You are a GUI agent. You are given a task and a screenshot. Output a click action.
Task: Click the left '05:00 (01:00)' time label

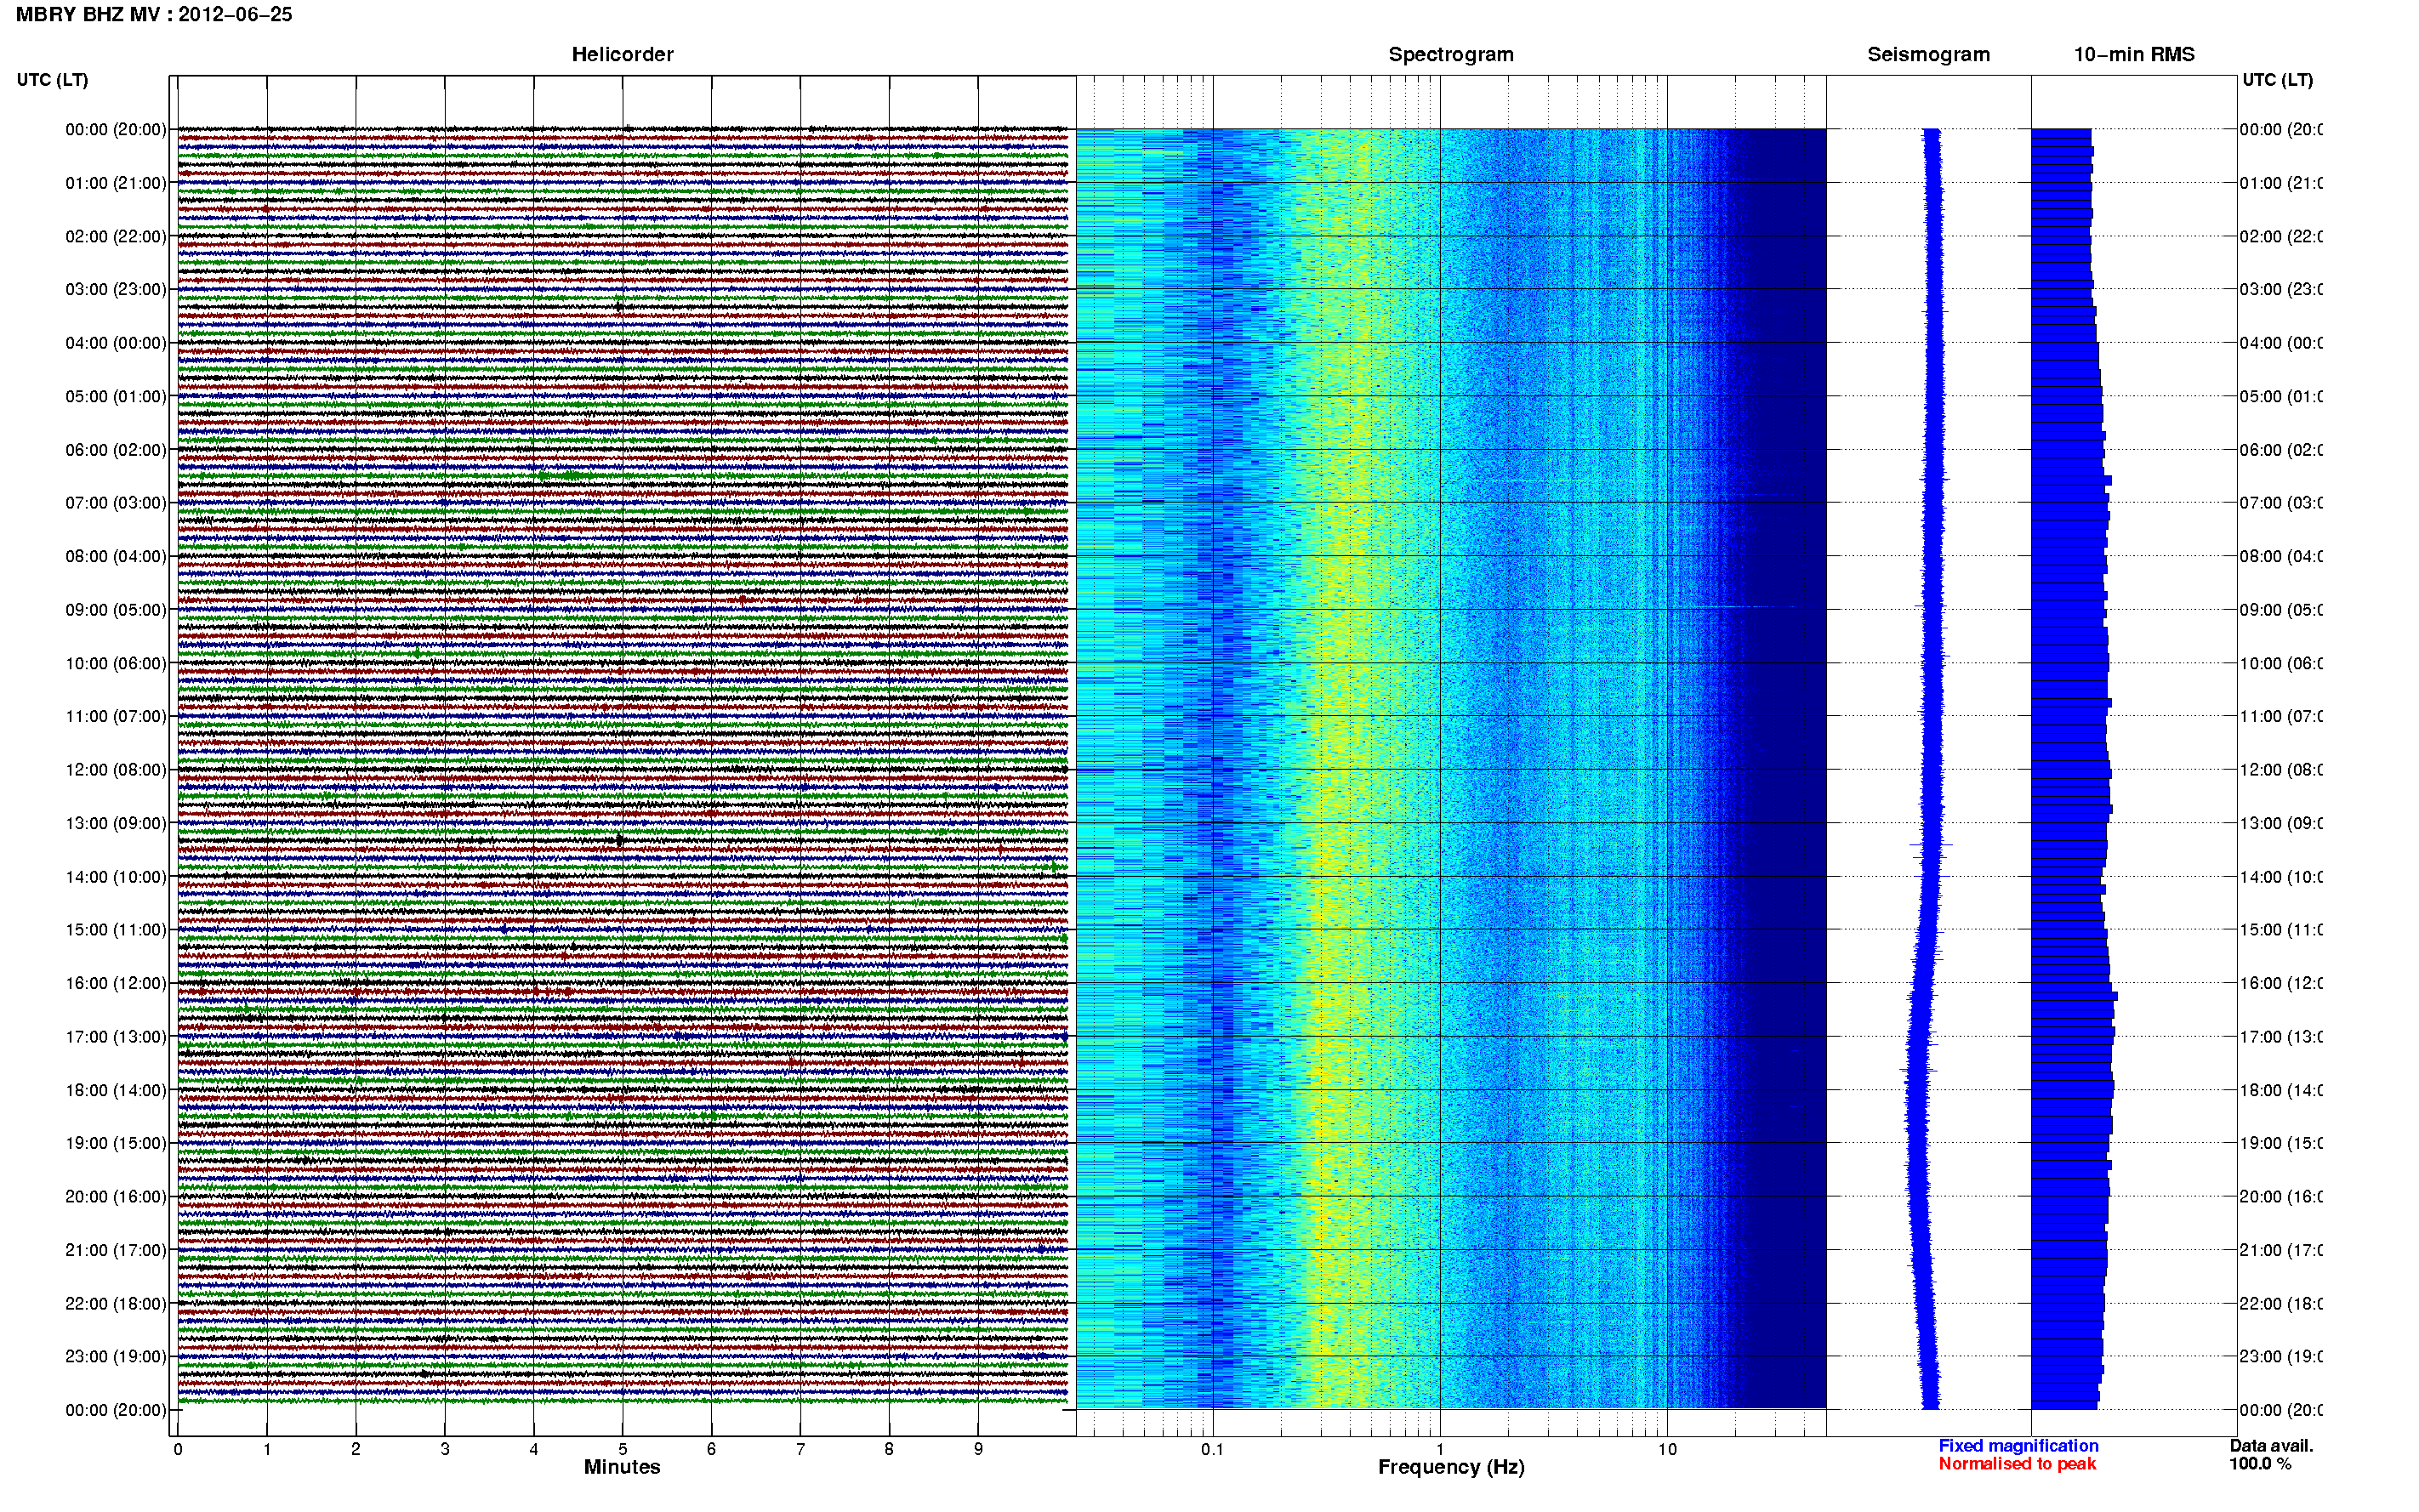116,396
